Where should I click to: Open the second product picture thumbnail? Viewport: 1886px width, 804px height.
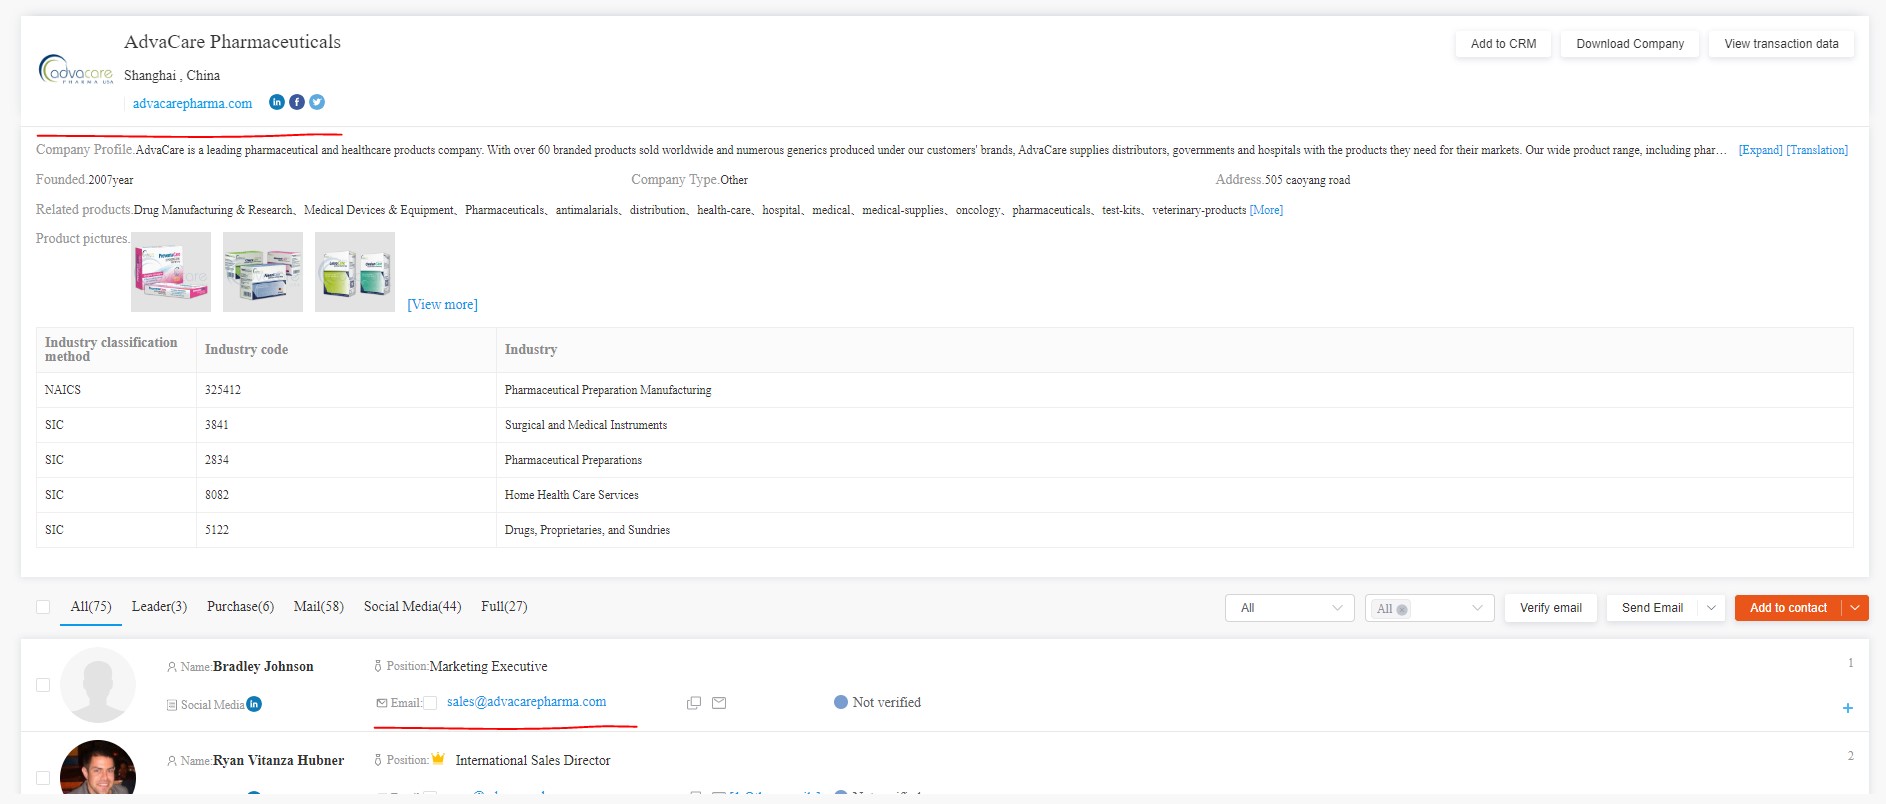(263, 272)
